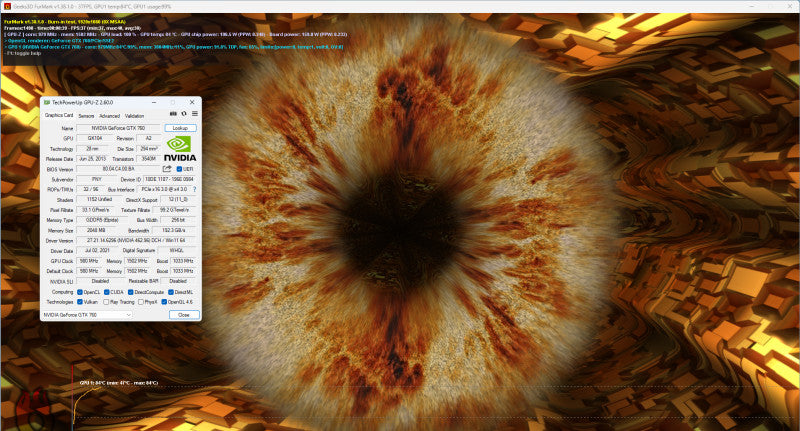
Task: Toggle the Vulkan checkbox
Action: tap(80, 302)
